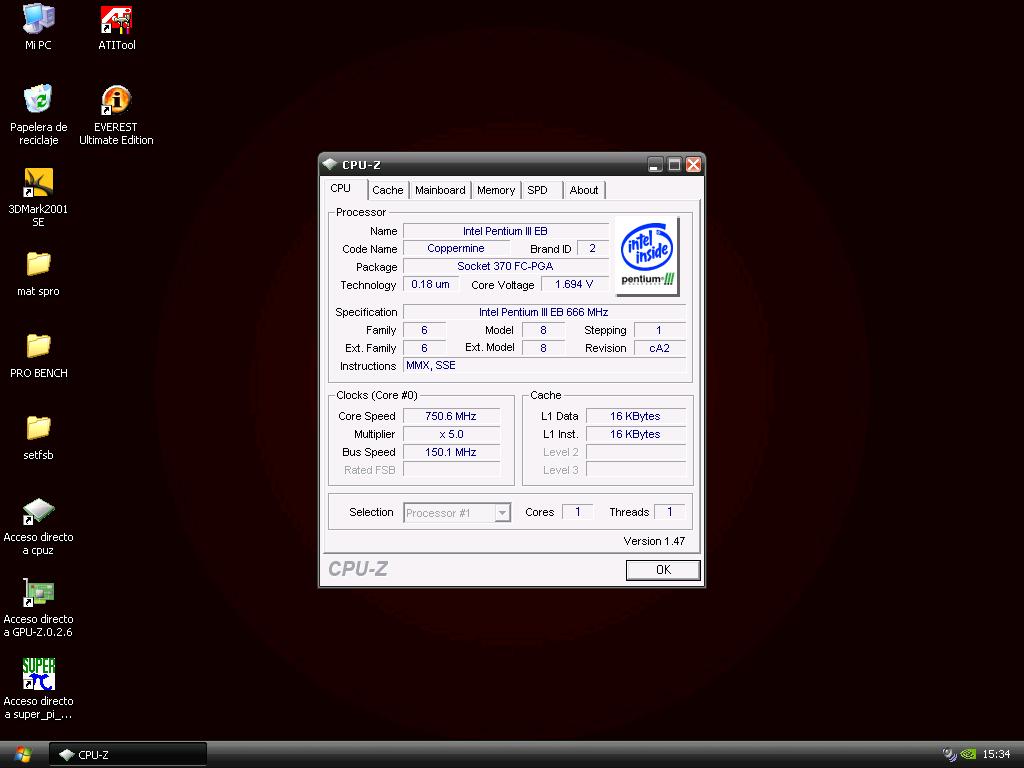Click CPU-Z taskbar button
The image size is (1024, 768).
[x=128, y=755]
